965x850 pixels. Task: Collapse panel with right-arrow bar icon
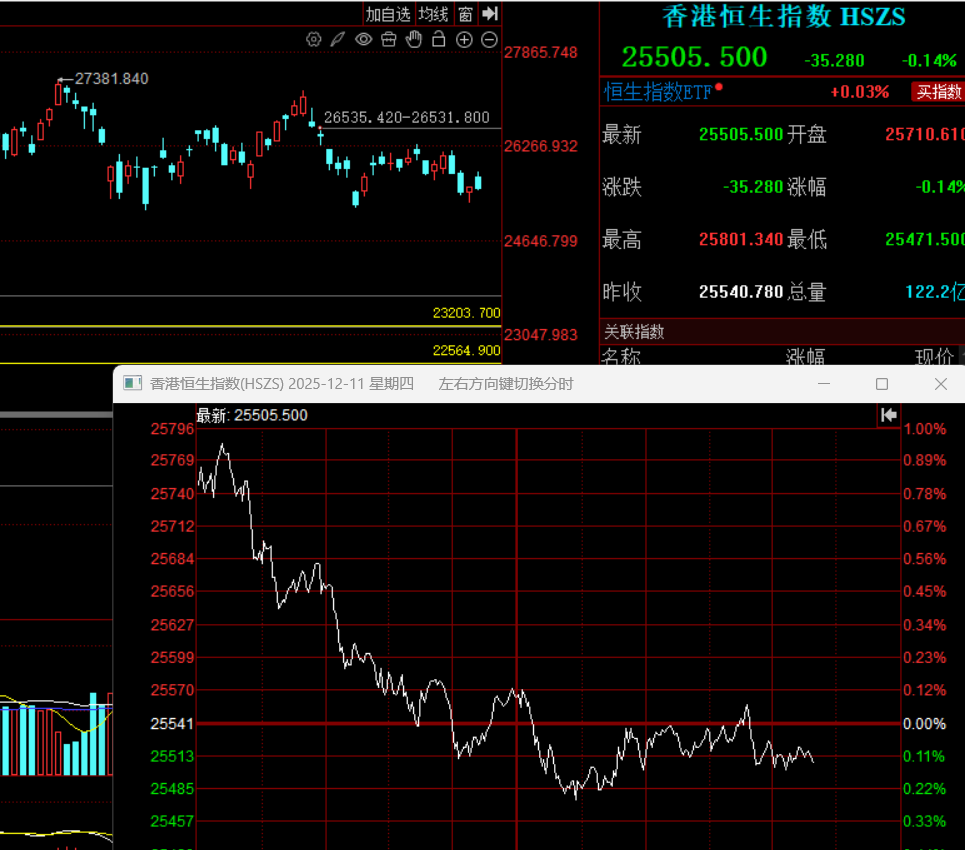tap(490, 14)
